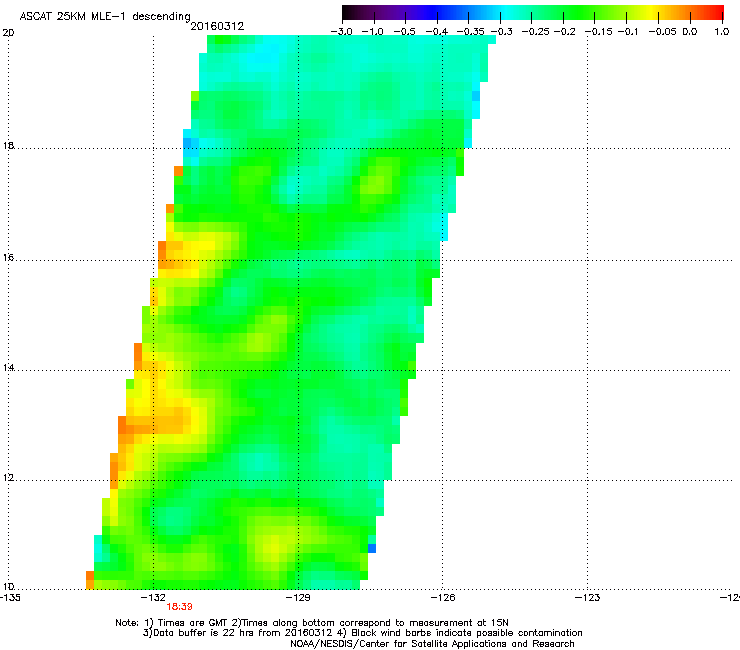Click the colorbar label '-0.3'
Image resolution: width=740 pixels, height=650 pixels.
click(502, 32)
